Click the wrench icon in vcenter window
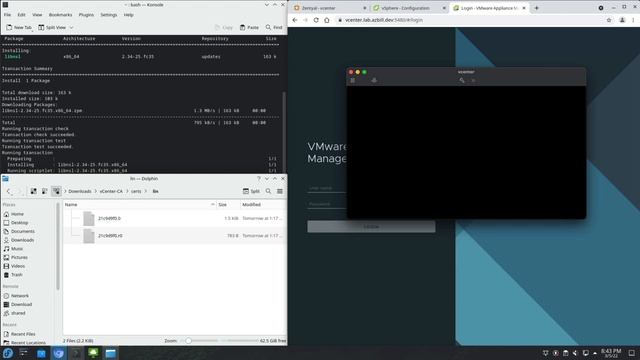 click(462, 80)
